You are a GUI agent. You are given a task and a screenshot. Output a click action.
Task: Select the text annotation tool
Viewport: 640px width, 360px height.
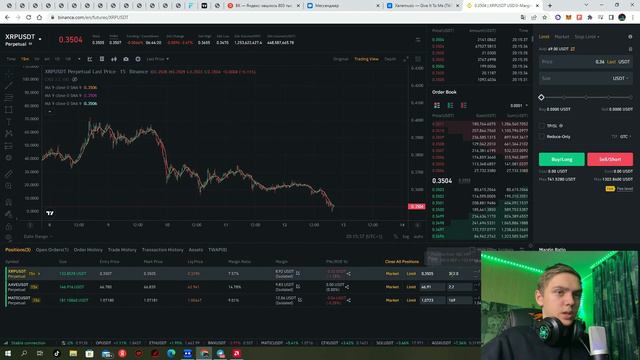[9, 122]
